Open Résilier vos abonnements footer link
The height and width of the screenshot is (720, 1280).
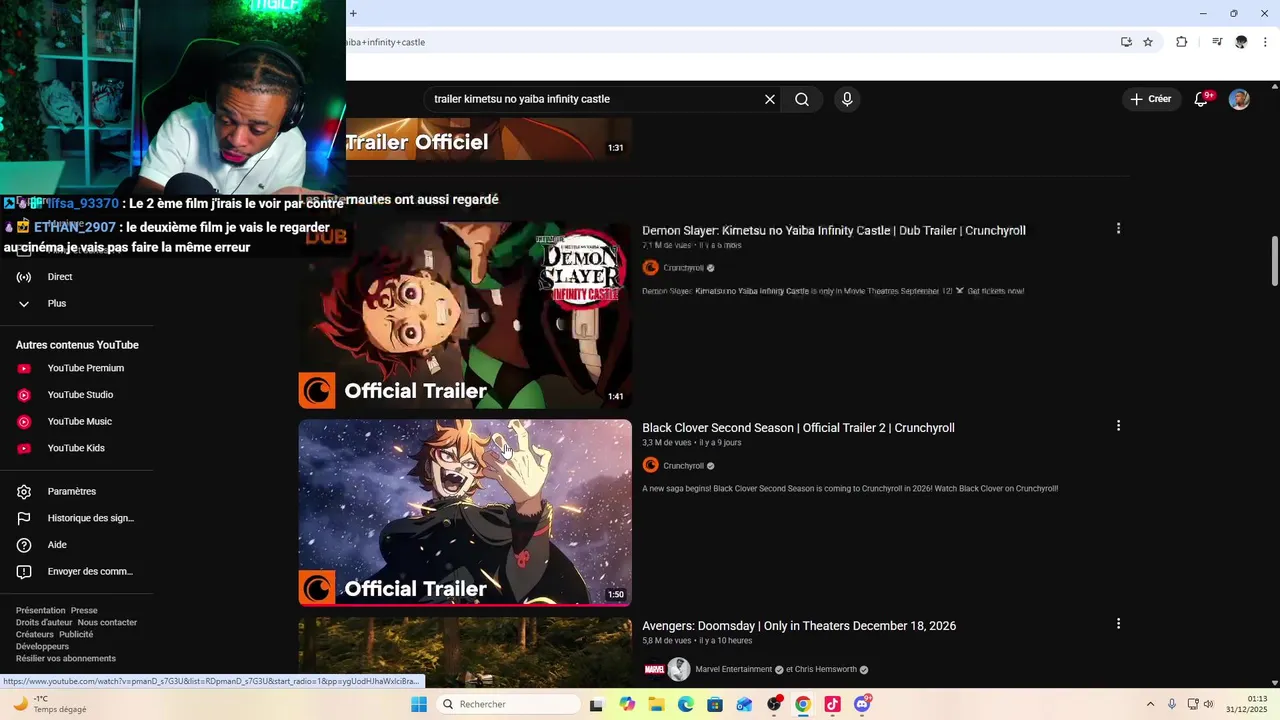point(66,658)
